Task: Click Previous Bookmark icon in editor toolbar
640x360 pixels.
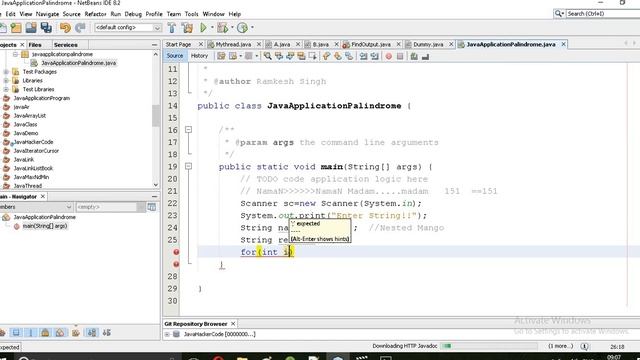Action: (326, 56)
